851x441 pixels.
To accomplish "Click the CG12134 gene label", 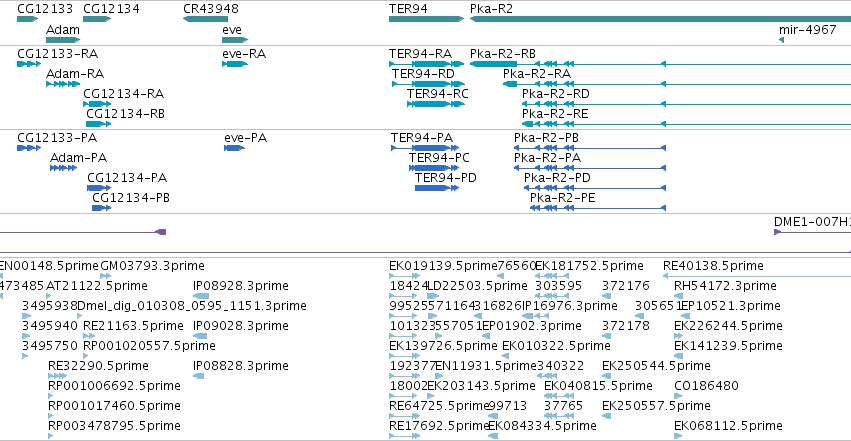I will [x=111, y=9].
